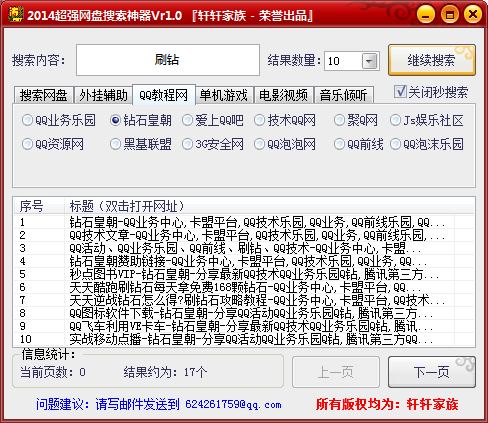
Task: Switch to the 搜索网盘 tab
Action: click(44, 95)
